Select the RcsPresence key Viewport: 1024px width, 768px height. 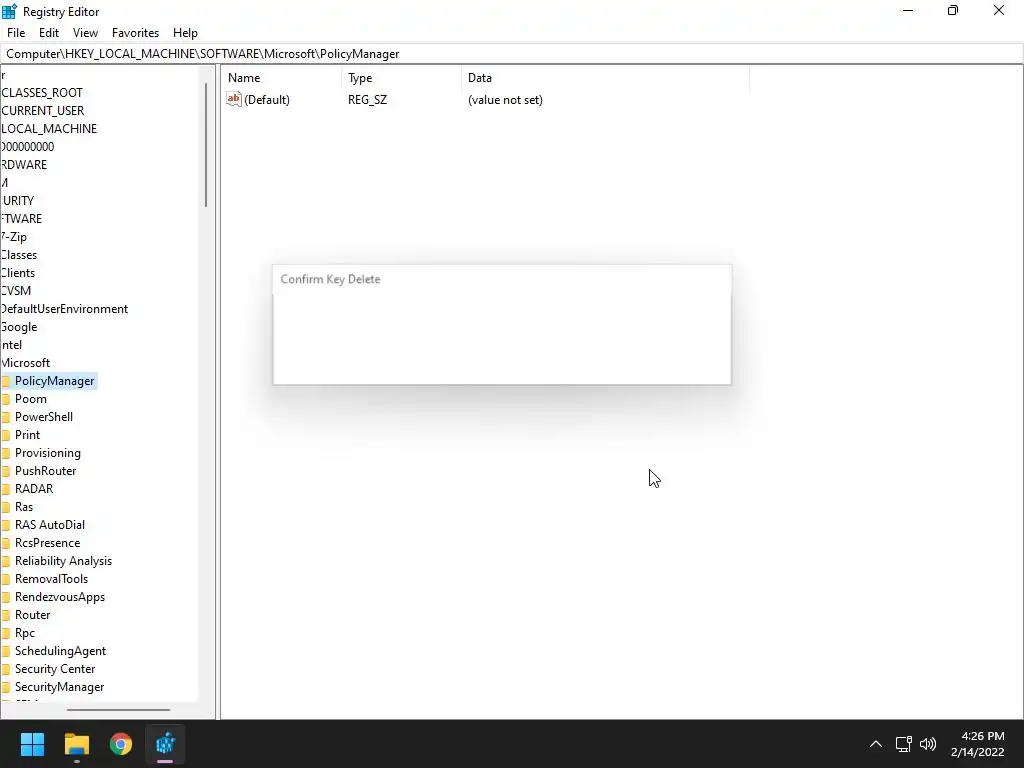47,543
